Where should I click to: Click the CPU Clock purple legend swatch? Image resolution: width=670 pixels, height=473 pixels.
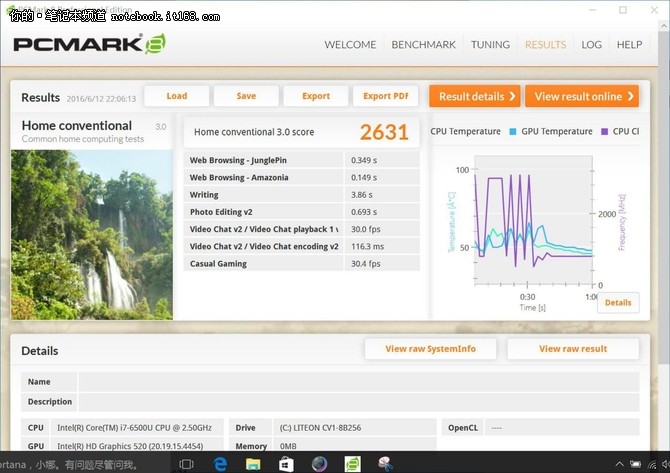point(604,132)
